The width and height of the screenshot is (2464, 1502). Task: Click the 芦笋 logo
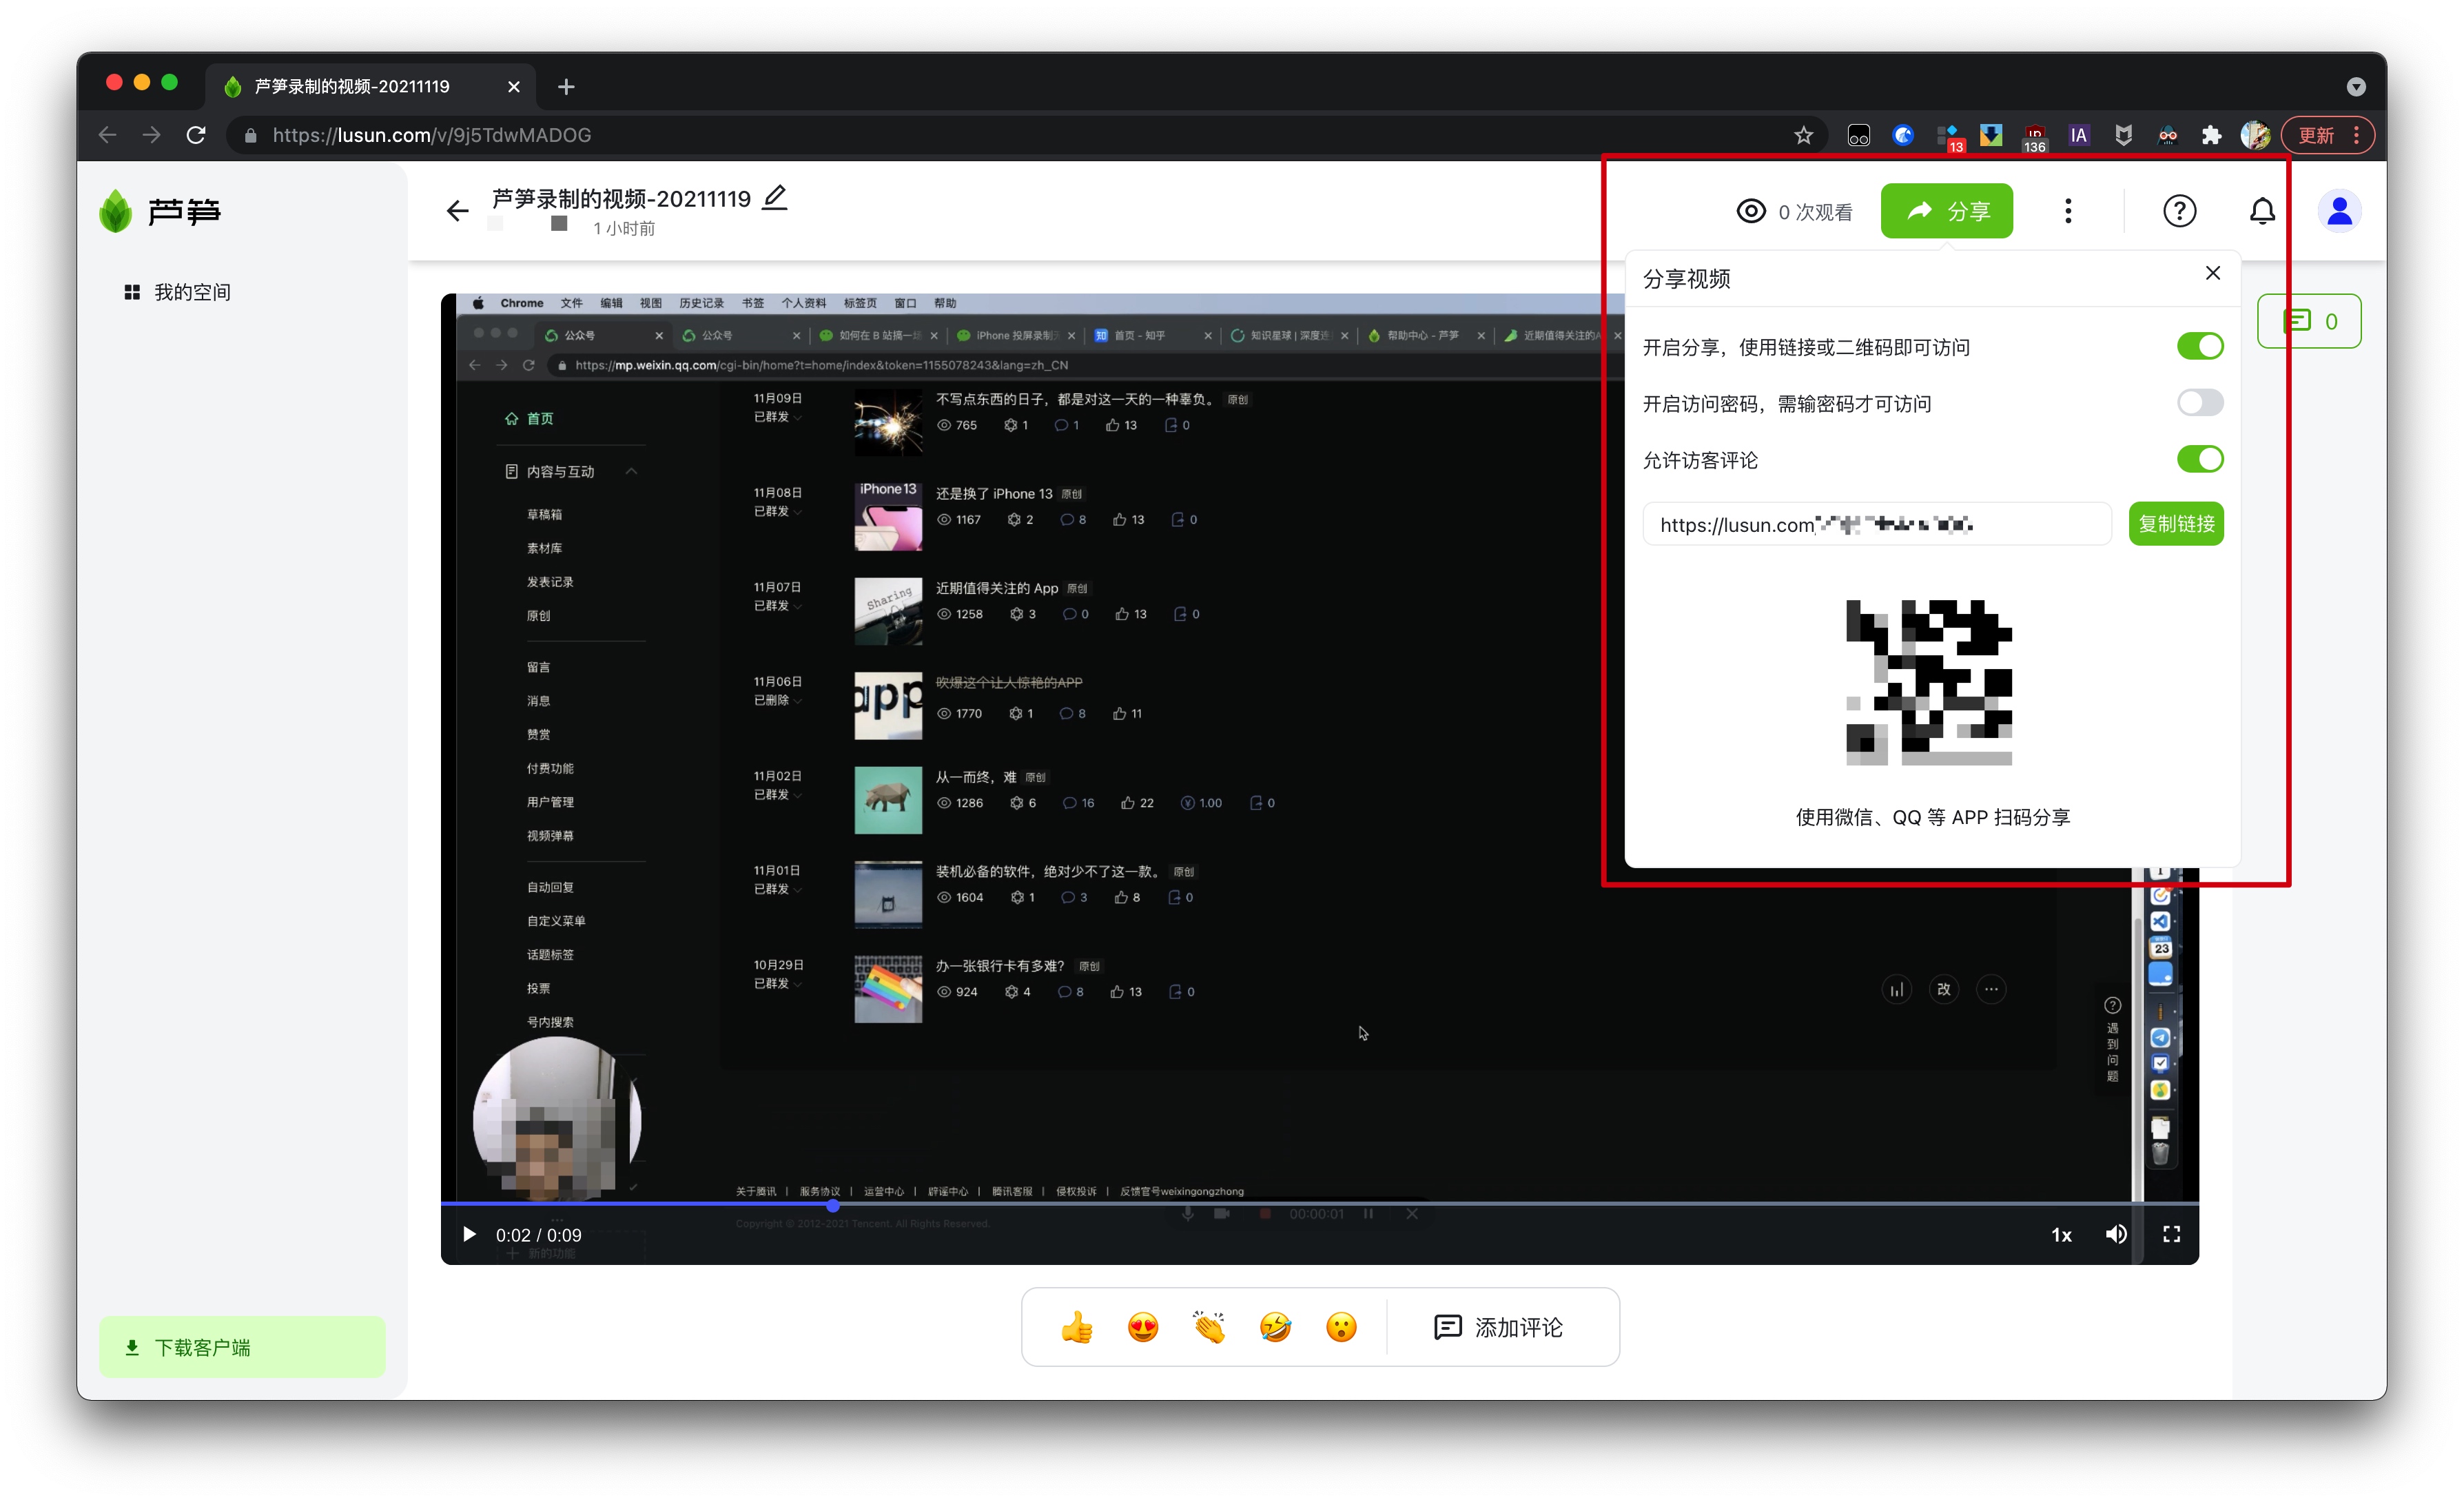click(x=160, y=211)
